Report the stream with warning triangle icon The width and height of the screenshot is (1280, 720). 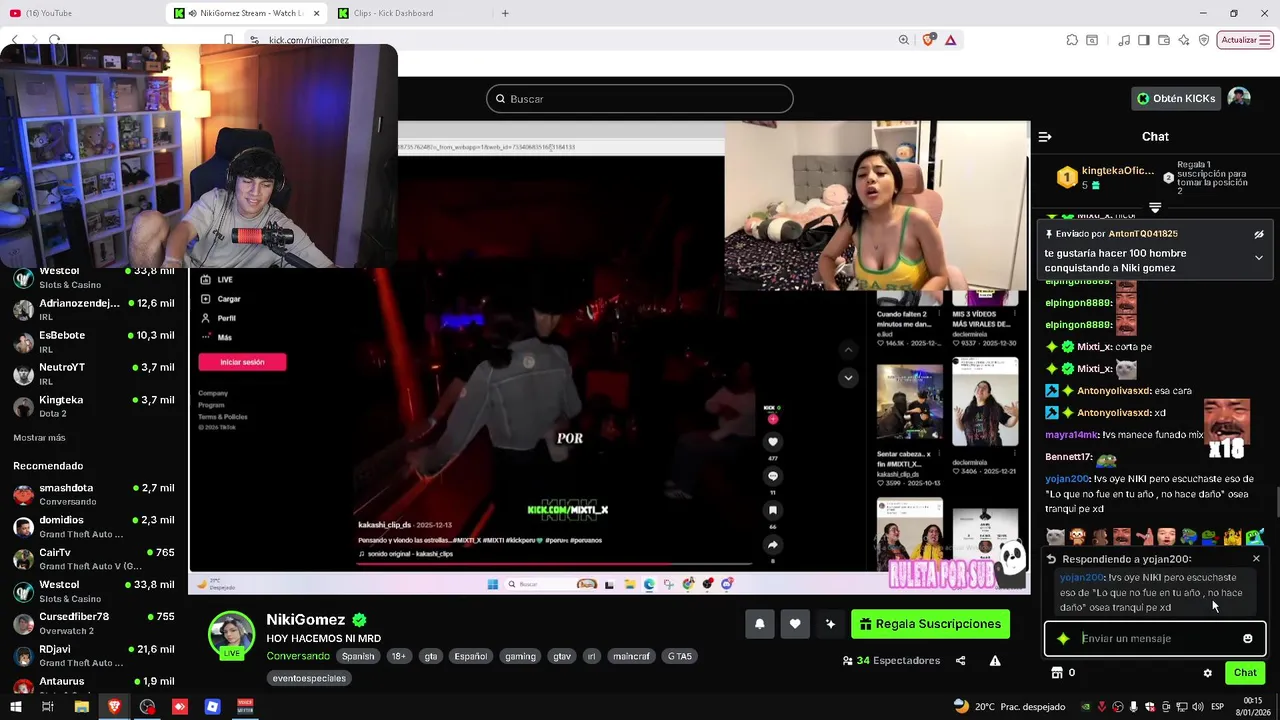click(995, 661)
